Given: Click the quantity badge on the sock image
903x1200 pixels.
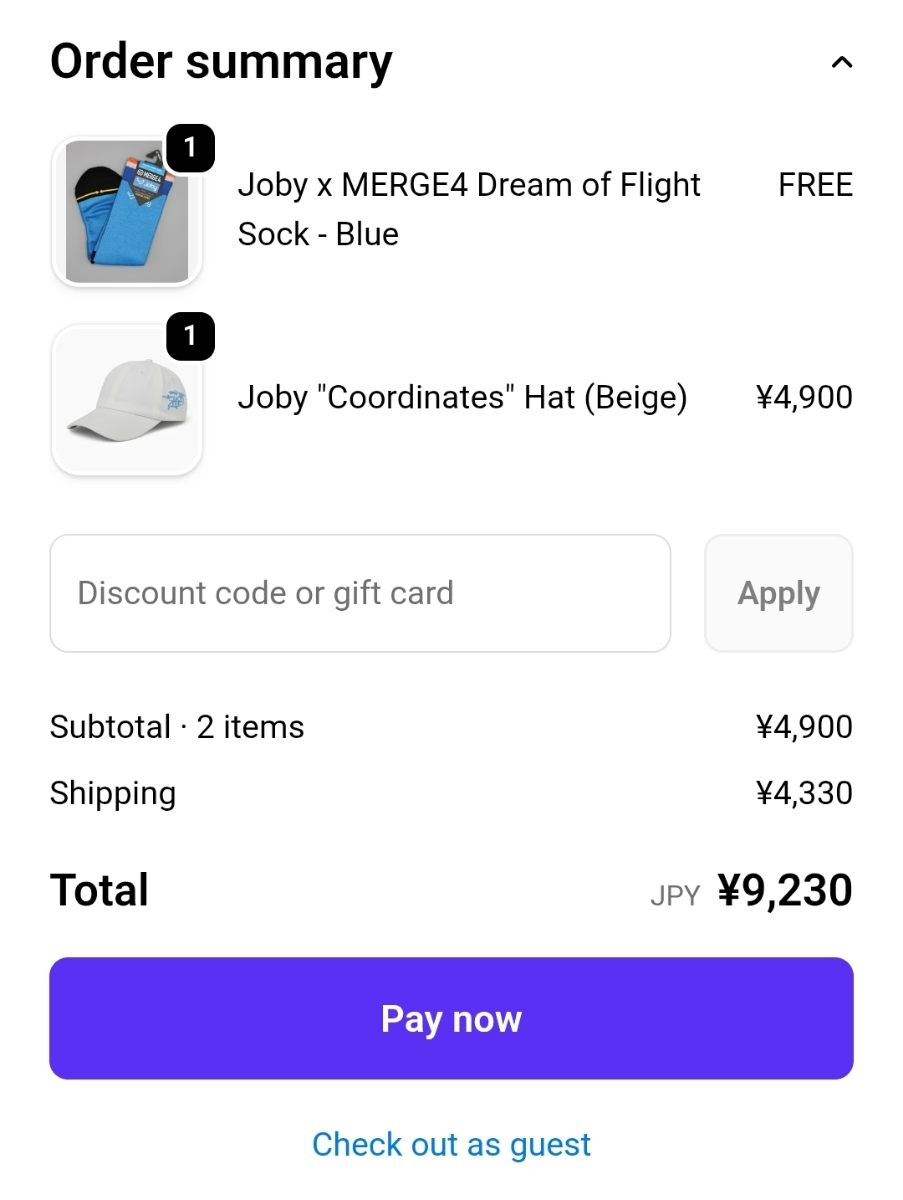Looking at the screenshot, I should coord(190,149).
